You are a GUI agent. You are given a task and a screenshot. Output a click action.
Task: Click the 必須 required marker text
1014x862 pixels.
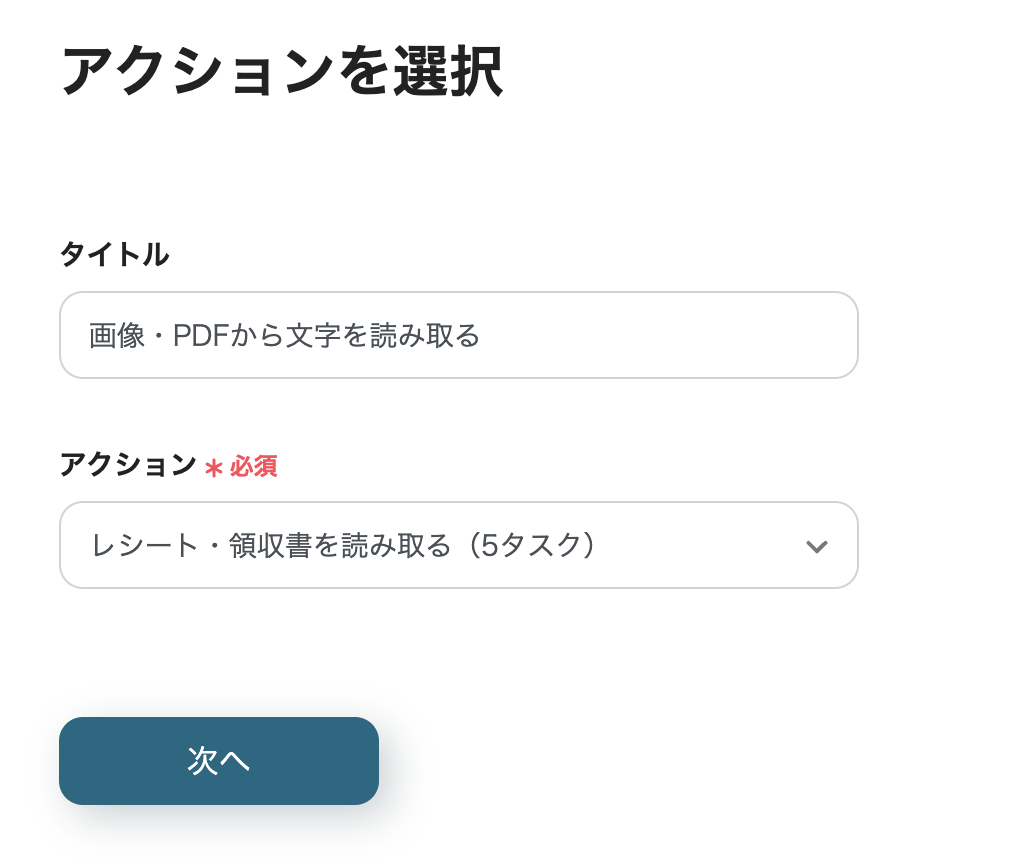[x=253, y=467]
